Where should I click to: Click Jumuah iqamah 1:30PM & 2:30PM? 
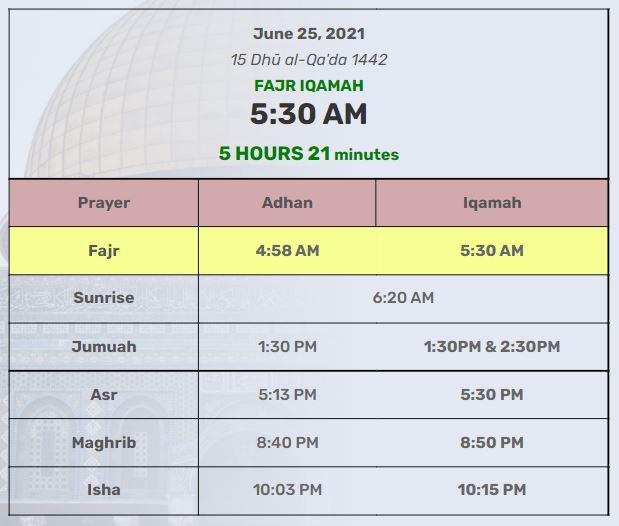[492, 346]
